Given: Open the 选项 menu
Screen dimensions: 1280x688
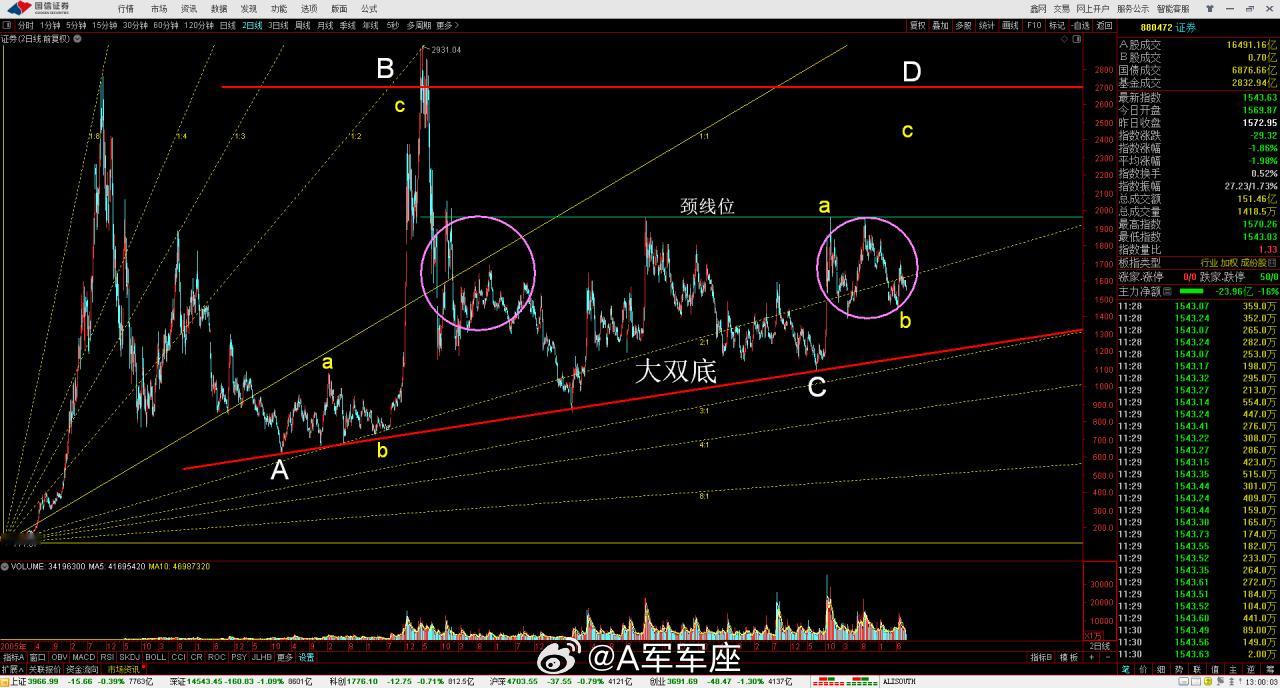Looking at the screenshot, I should click(x=309, y=8).
